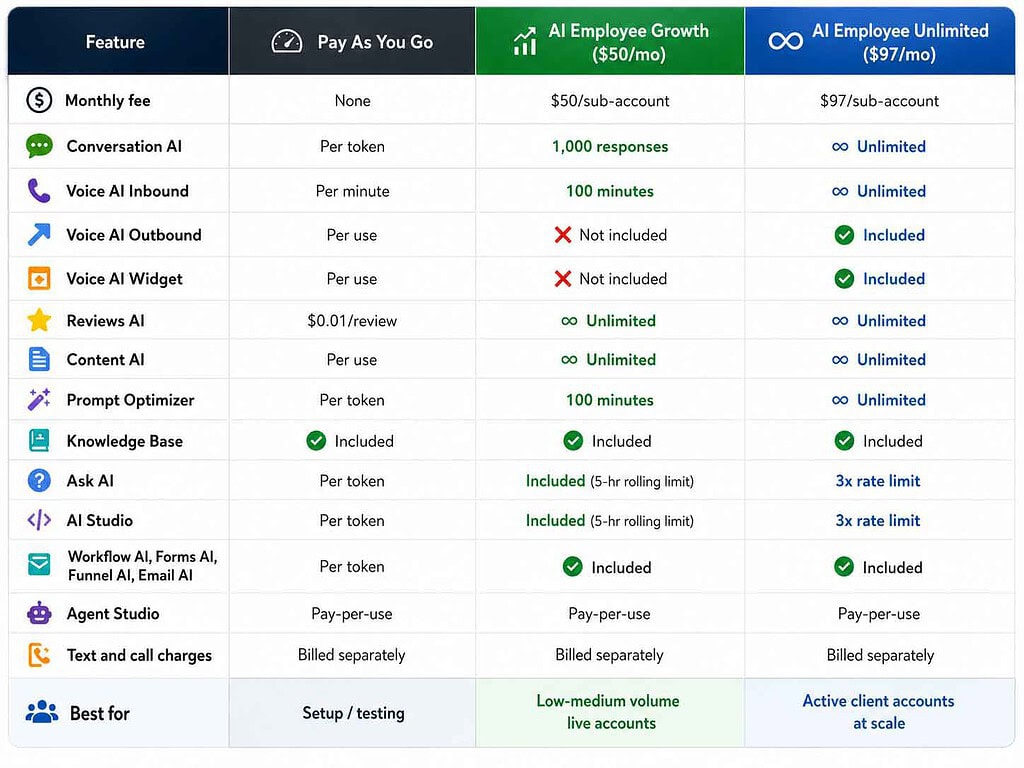The image size is (1024, 768).
Task: Click the "1,000 responses" cell
Action: point(610,146)
